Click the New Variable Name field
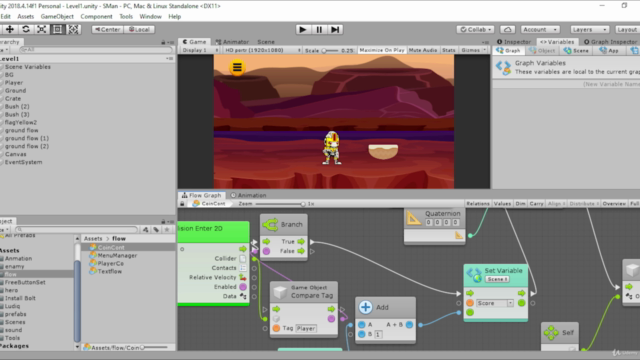Screen dimensions: 640x360 (567, 84)
